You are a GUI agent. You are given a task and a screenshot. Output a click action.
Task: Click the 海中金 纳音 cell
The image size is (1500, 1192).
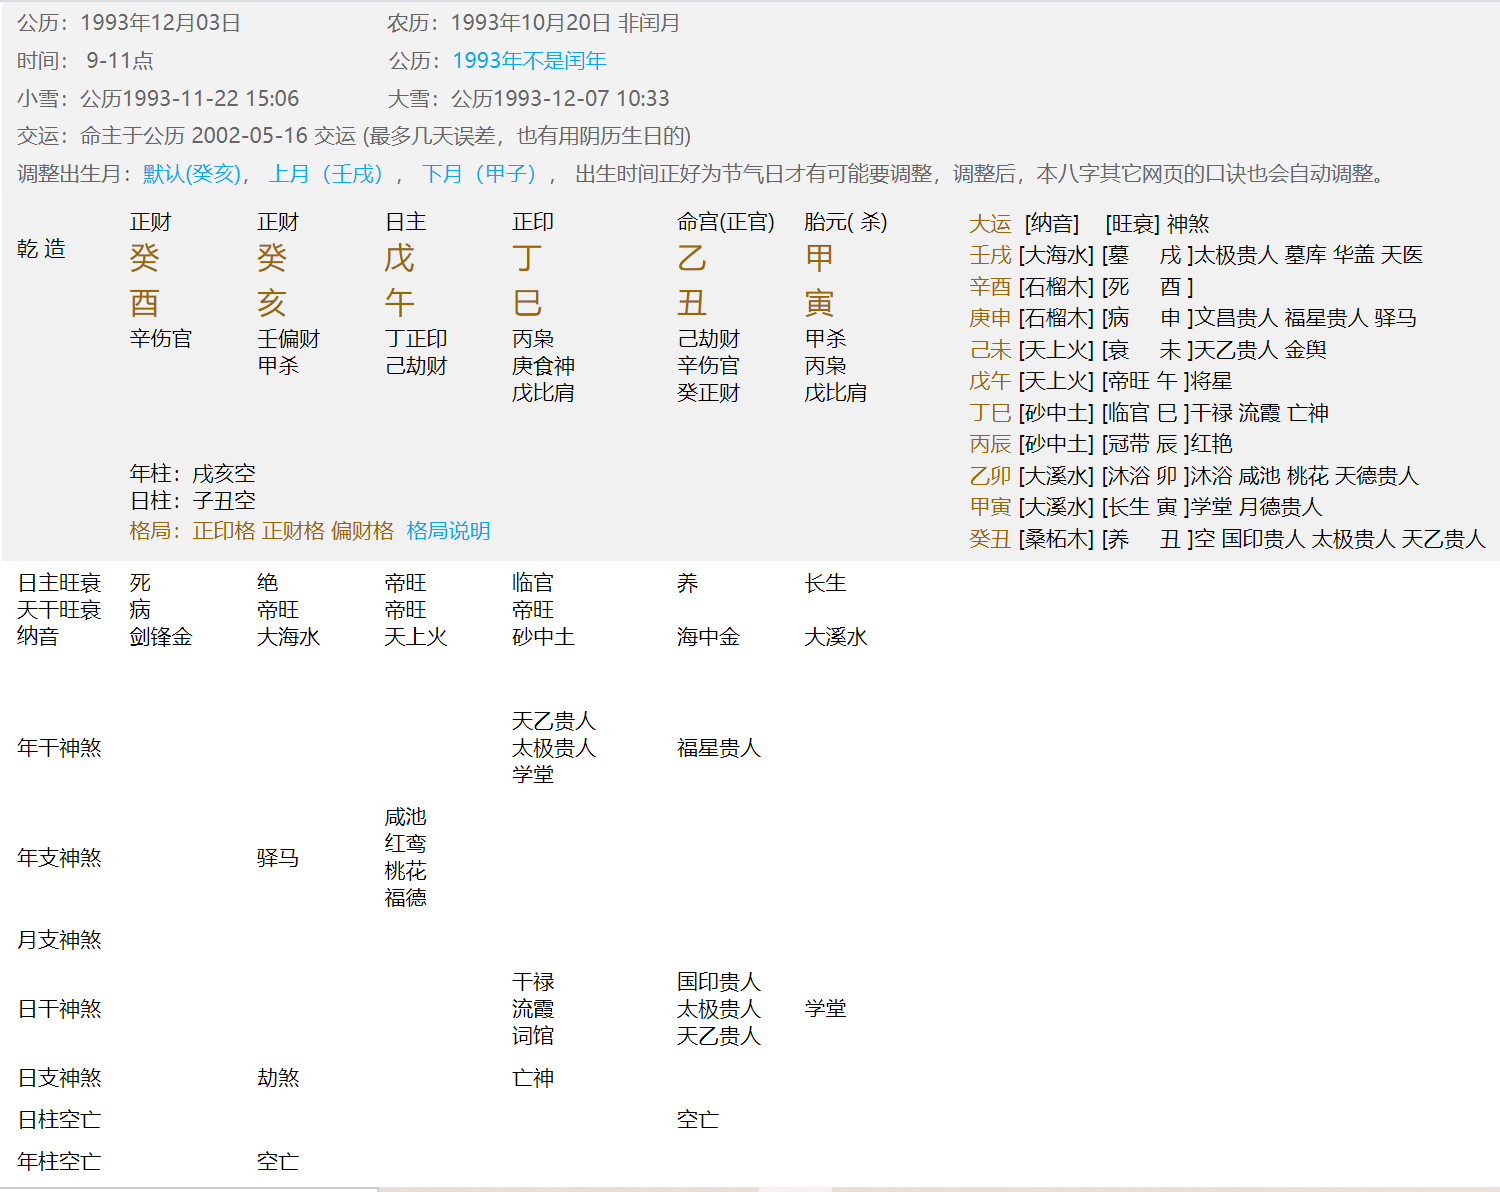[708, 637]
